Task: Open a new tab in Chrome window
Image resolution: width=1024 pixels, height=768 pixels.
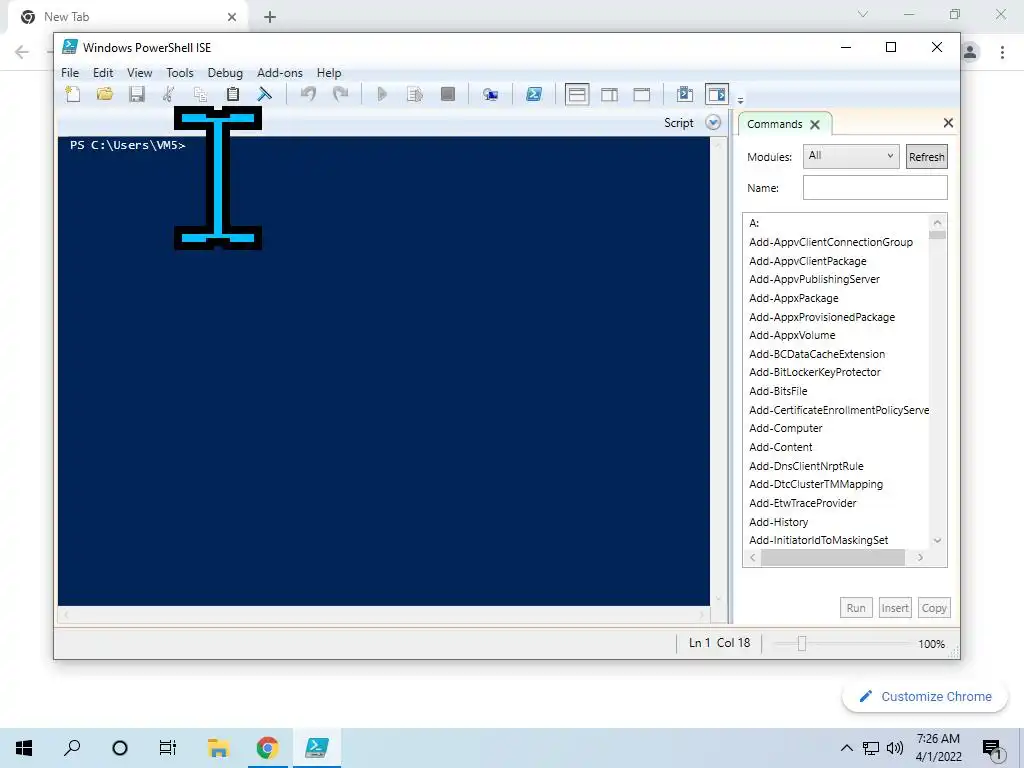Action: pos(270,17)
